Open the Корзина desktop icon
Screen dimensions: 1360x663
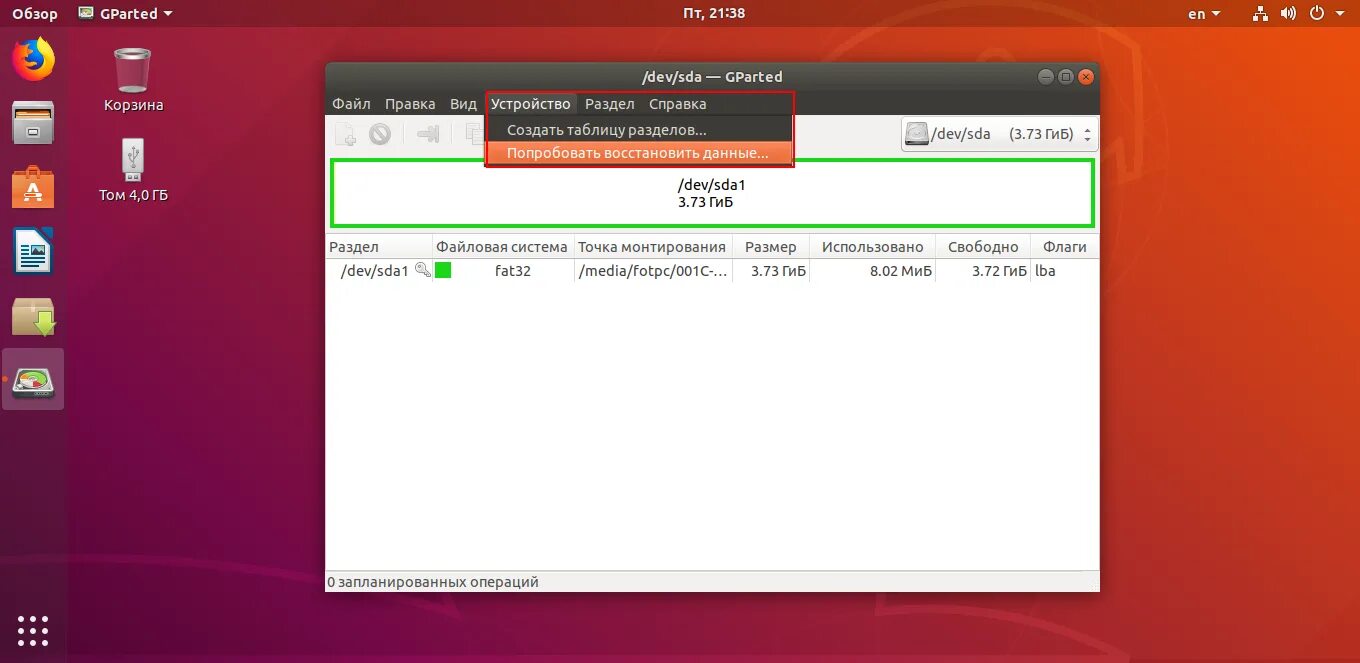point(133,80)
